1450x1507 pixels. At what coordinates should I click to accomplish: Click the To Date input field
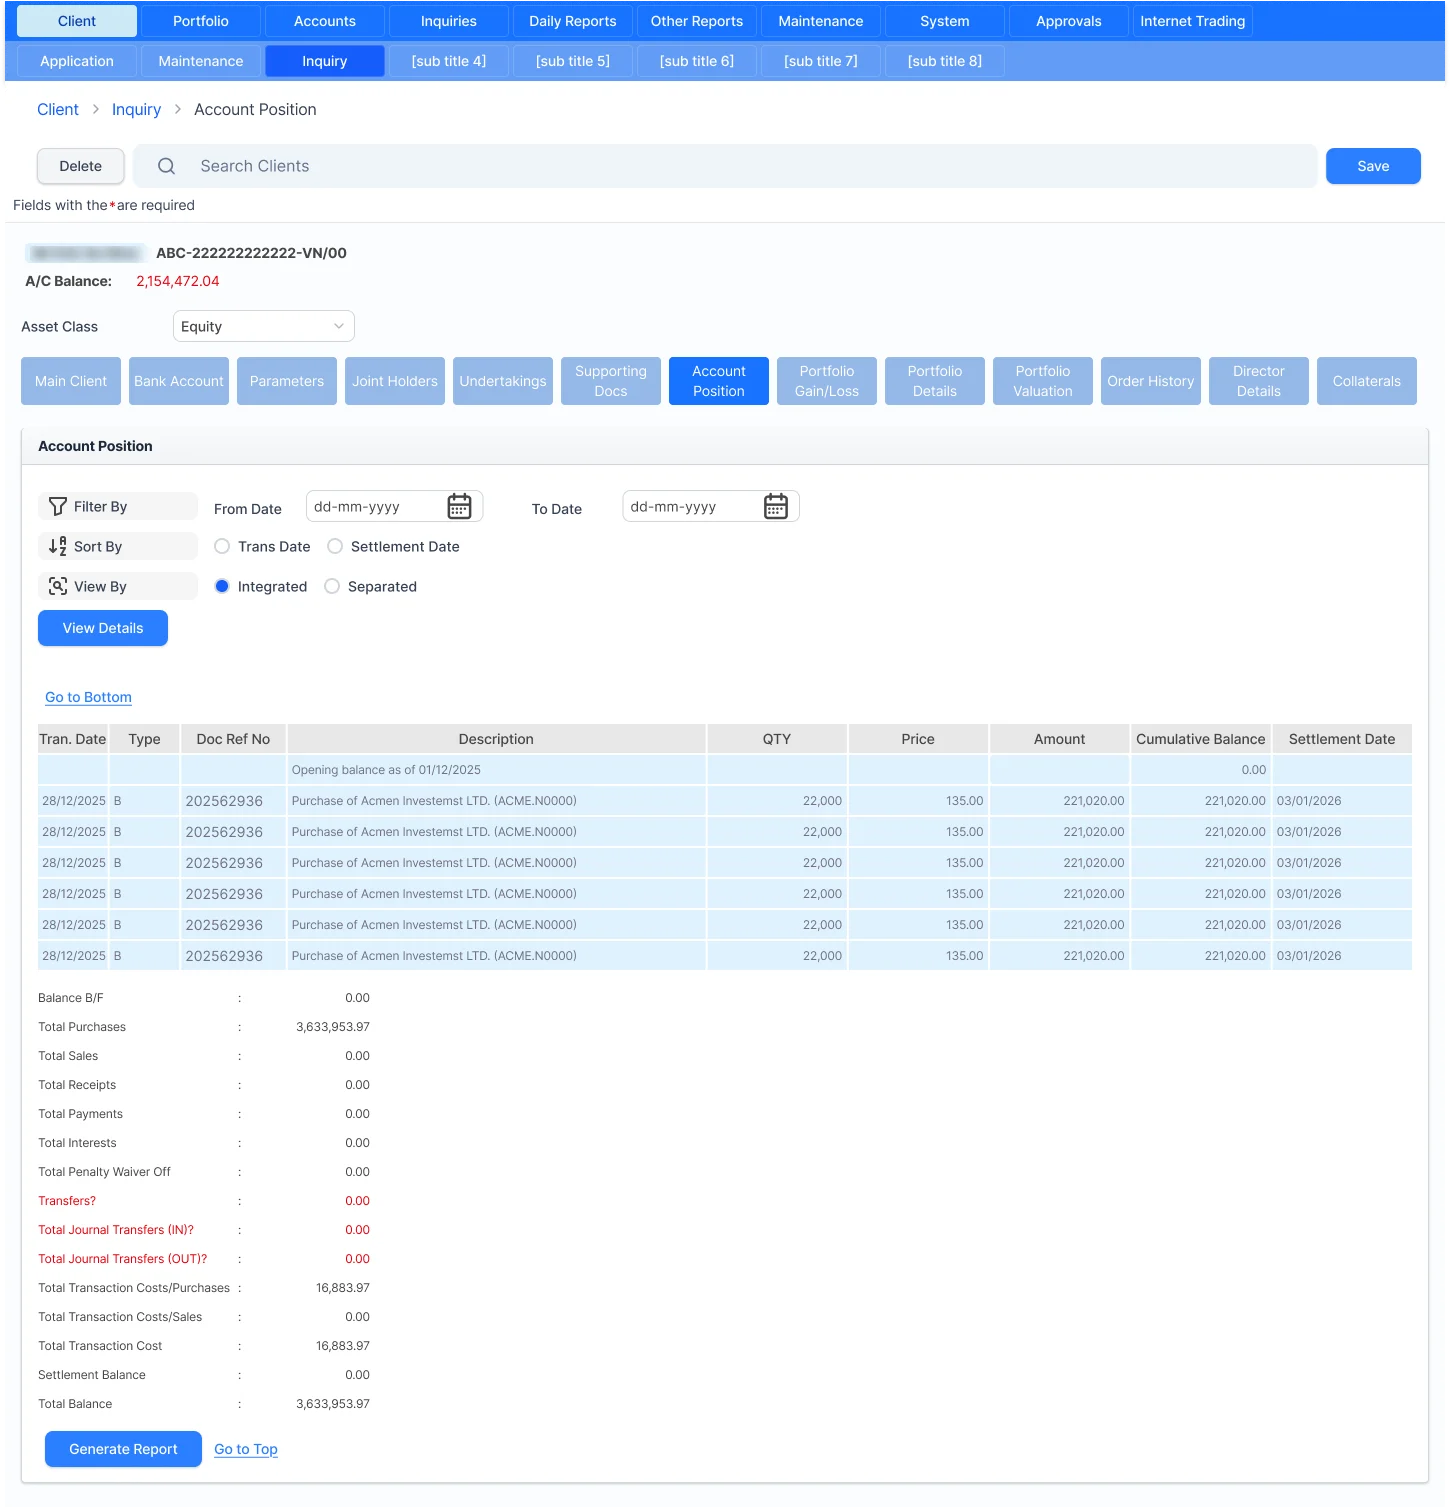[711, 506]
